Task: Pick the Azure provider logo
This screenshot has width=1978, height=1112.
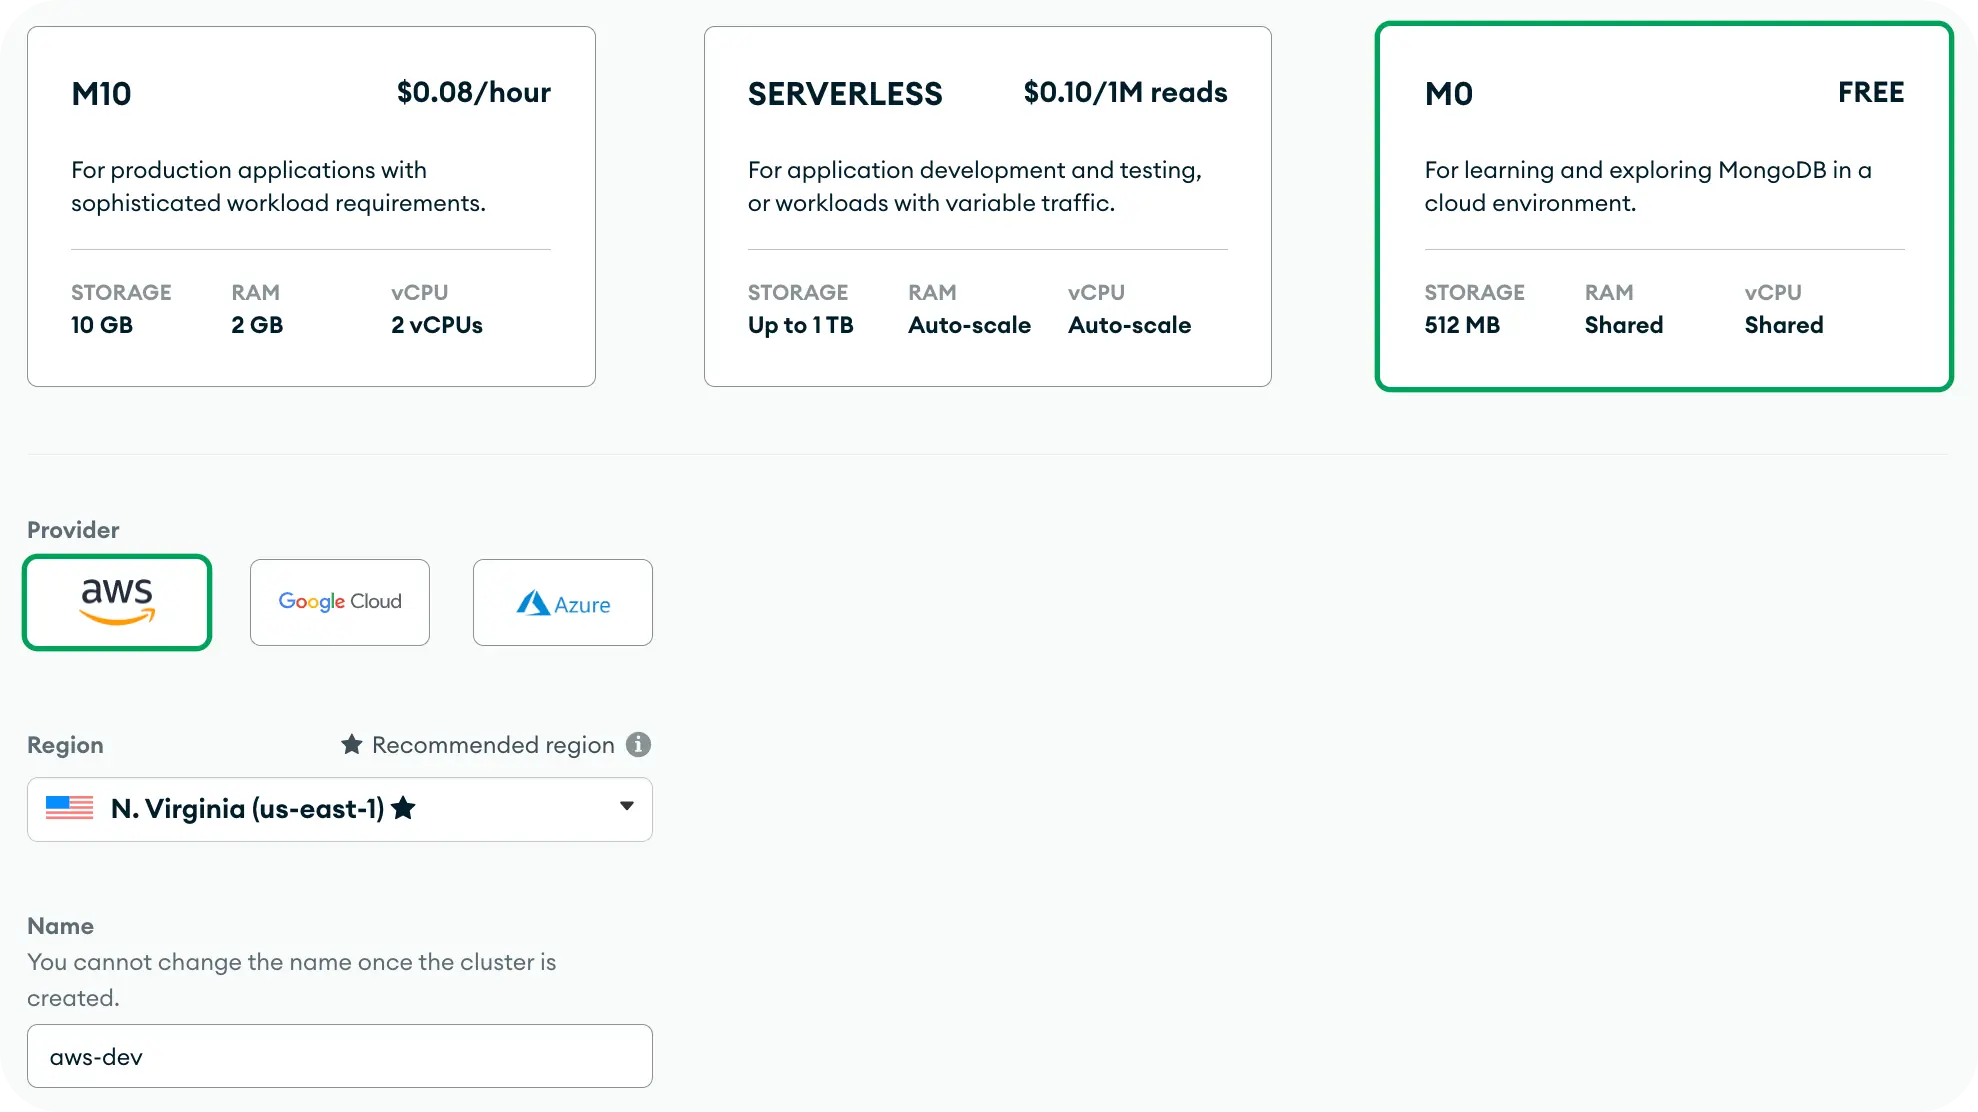Action: coord(563,602)
